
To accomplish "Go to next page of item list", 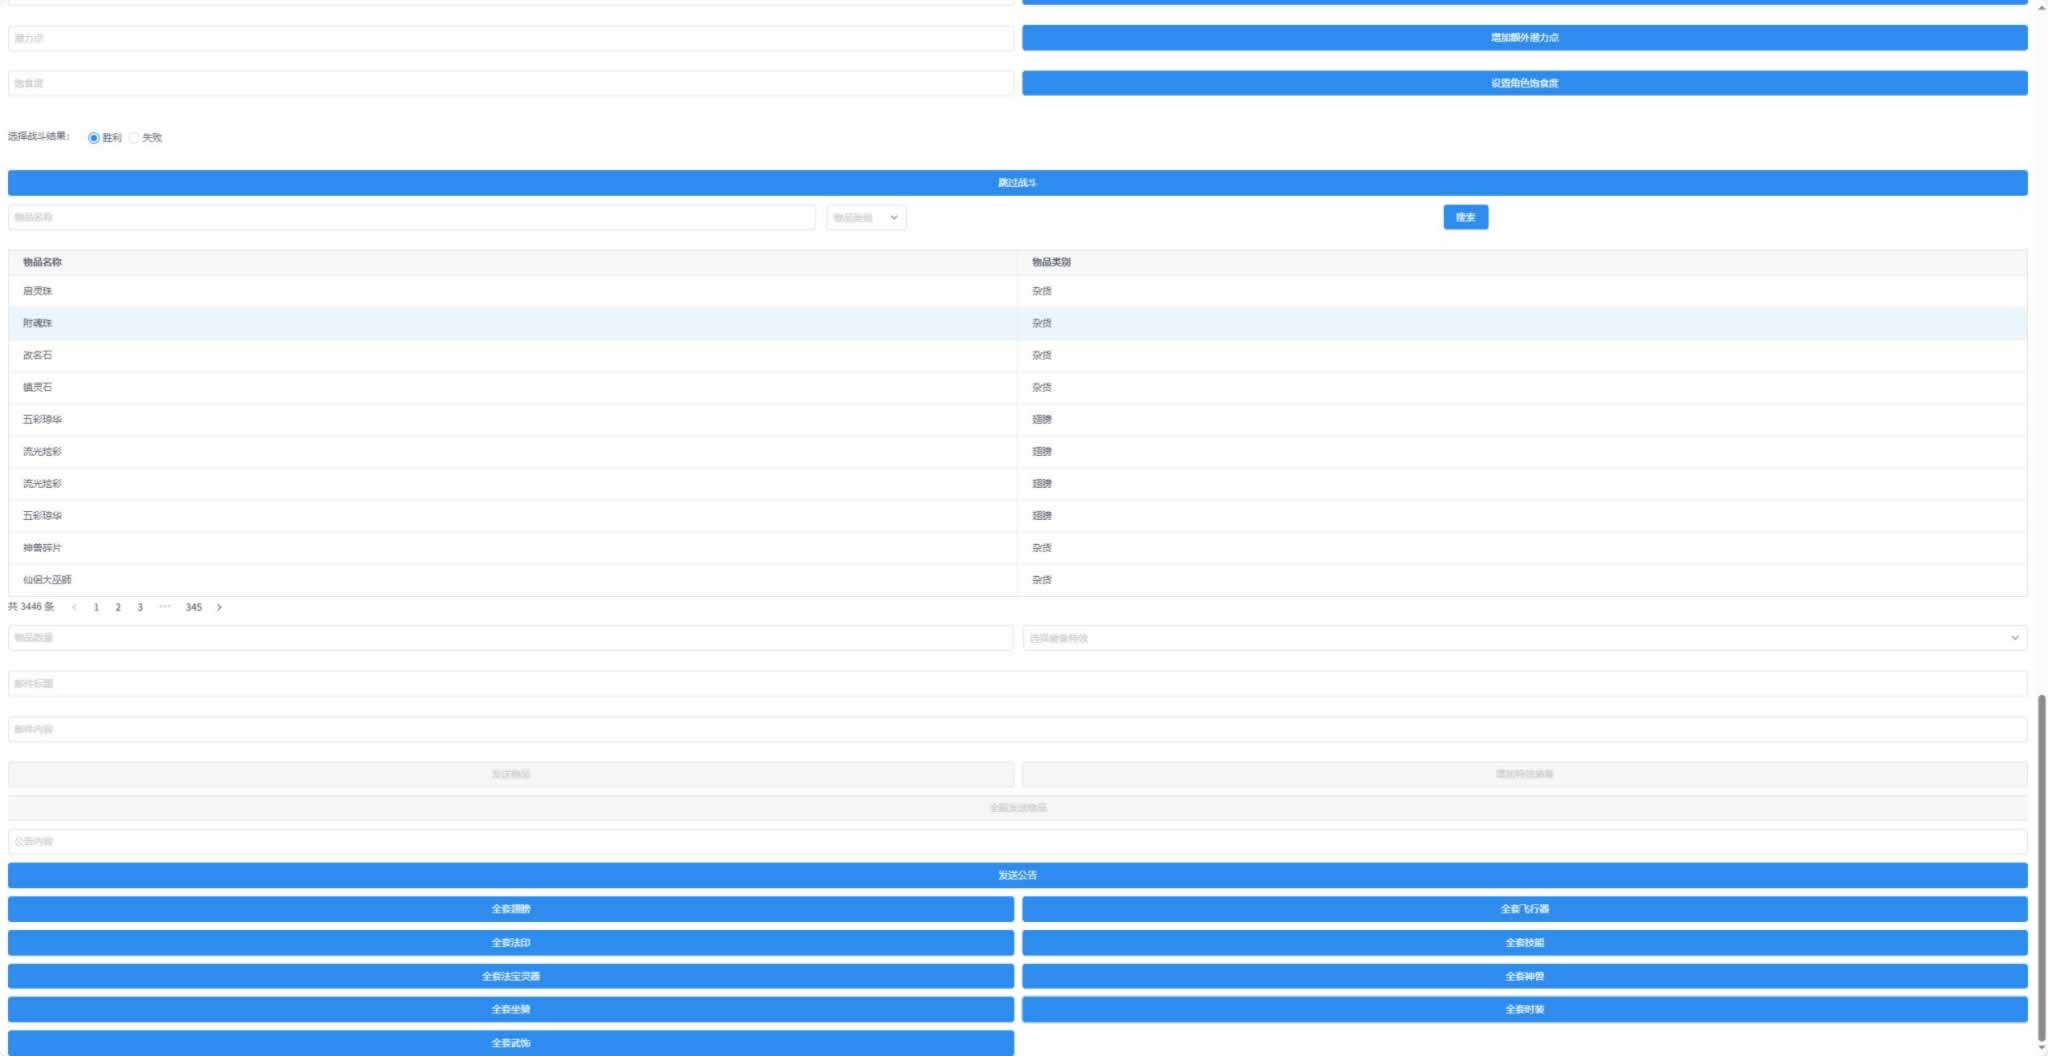I will tap(219, 607).
